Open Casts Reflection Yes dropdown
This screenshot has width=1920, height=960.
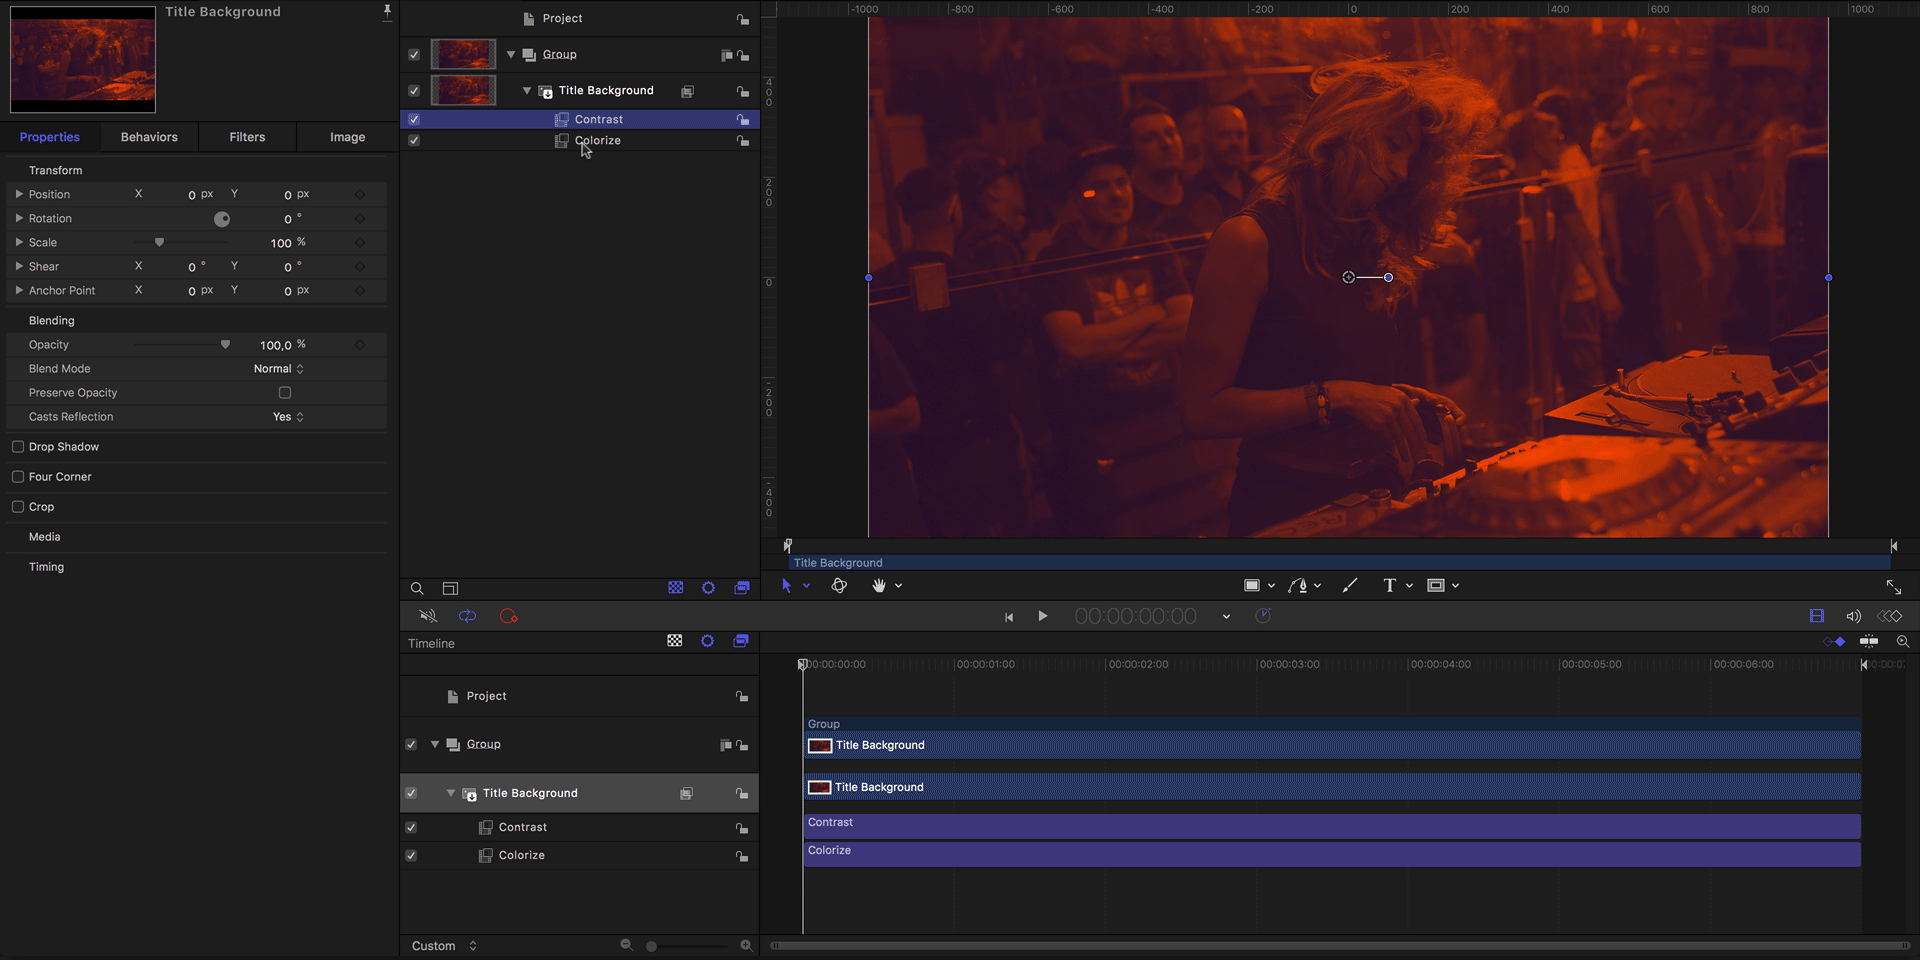click(x=288, y=417)
